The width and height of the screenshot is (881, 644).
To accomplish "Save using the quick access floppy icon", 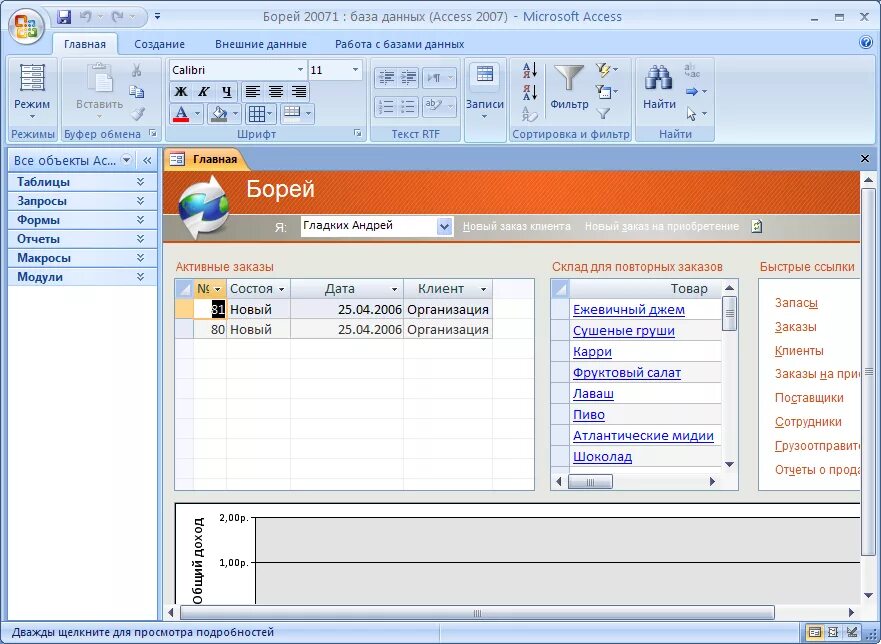I will 64,17.
